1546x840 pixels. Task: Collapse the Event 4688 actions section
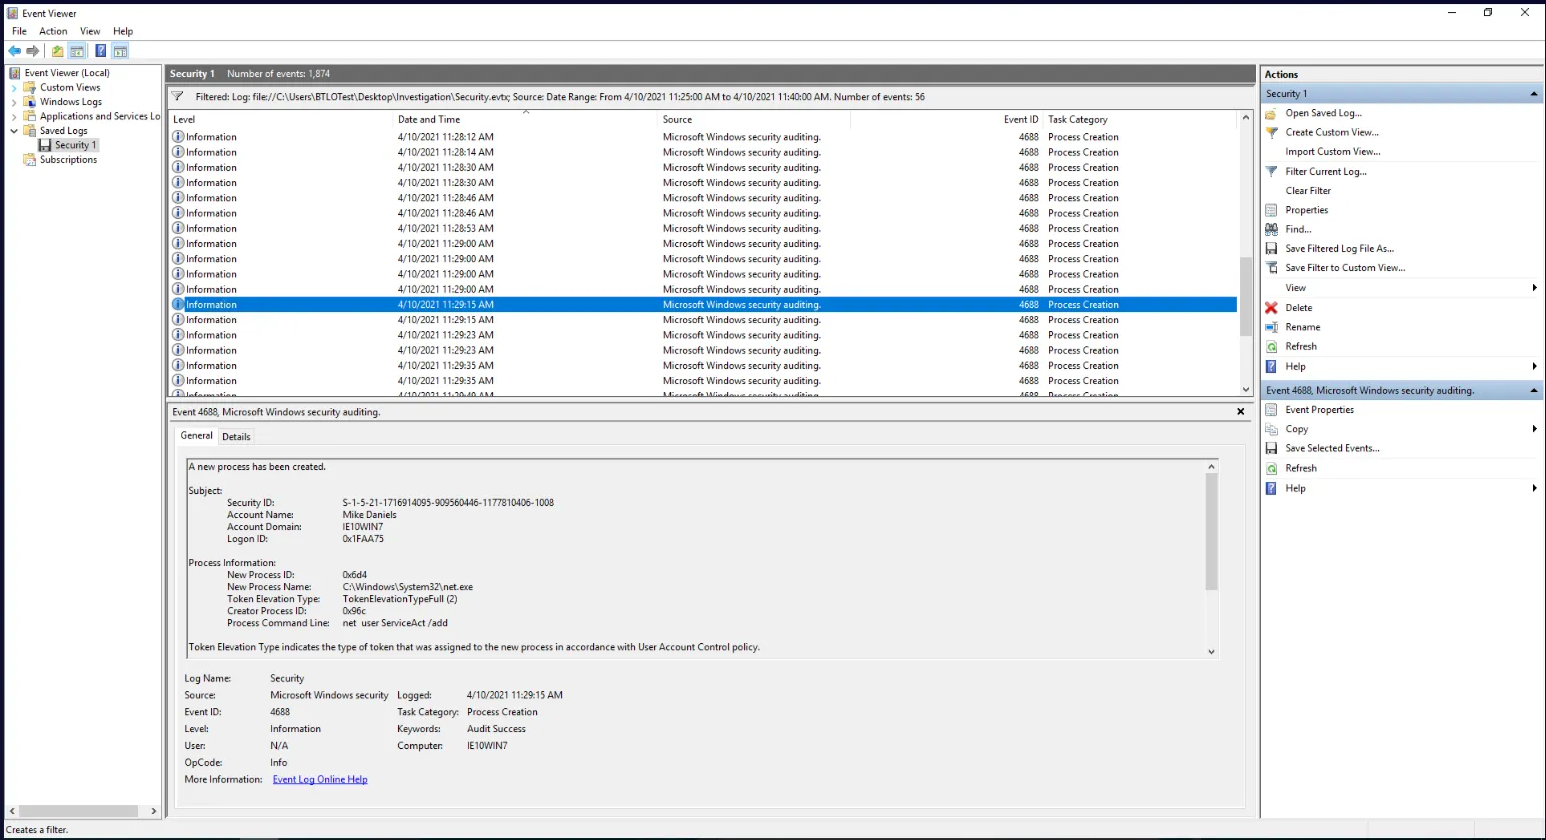tap(1534, 391)
